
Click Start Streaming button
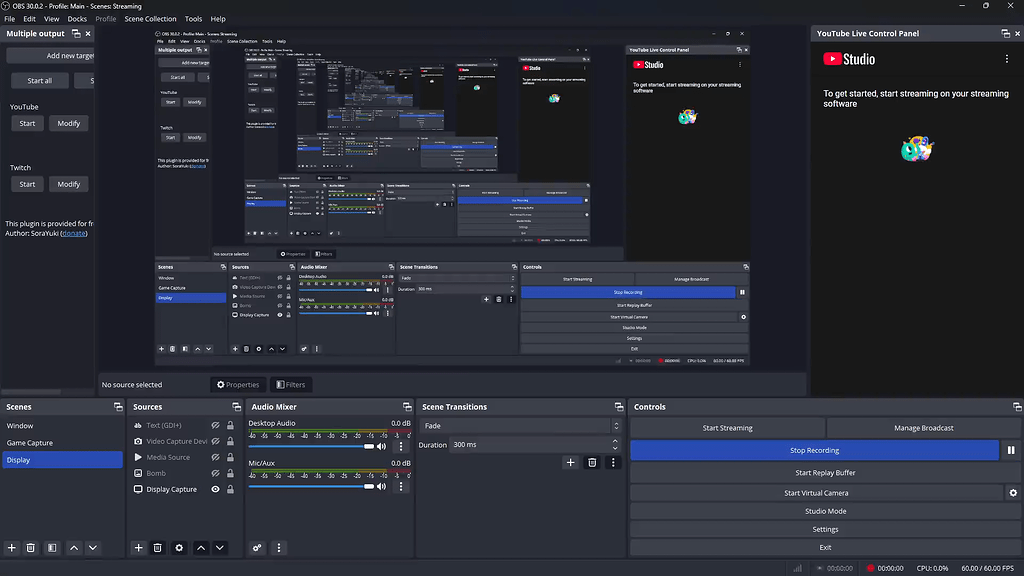coord(728,428)
